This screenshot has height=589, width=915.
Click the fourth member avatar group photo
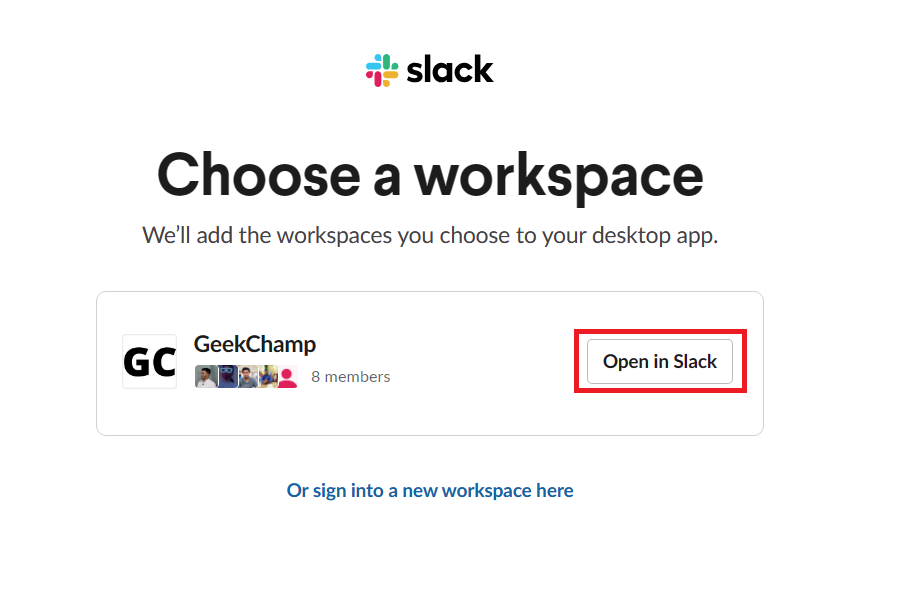coord(267,377)
